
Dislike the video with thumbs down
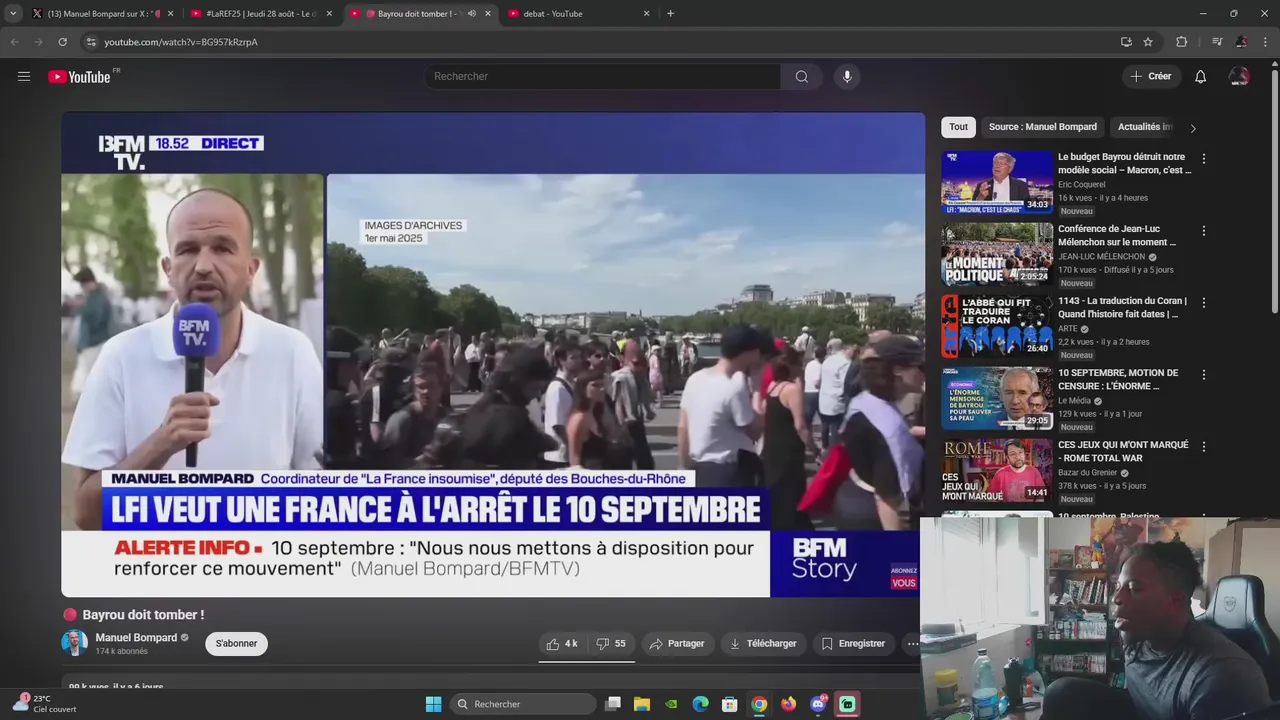[x=610, y=644]
